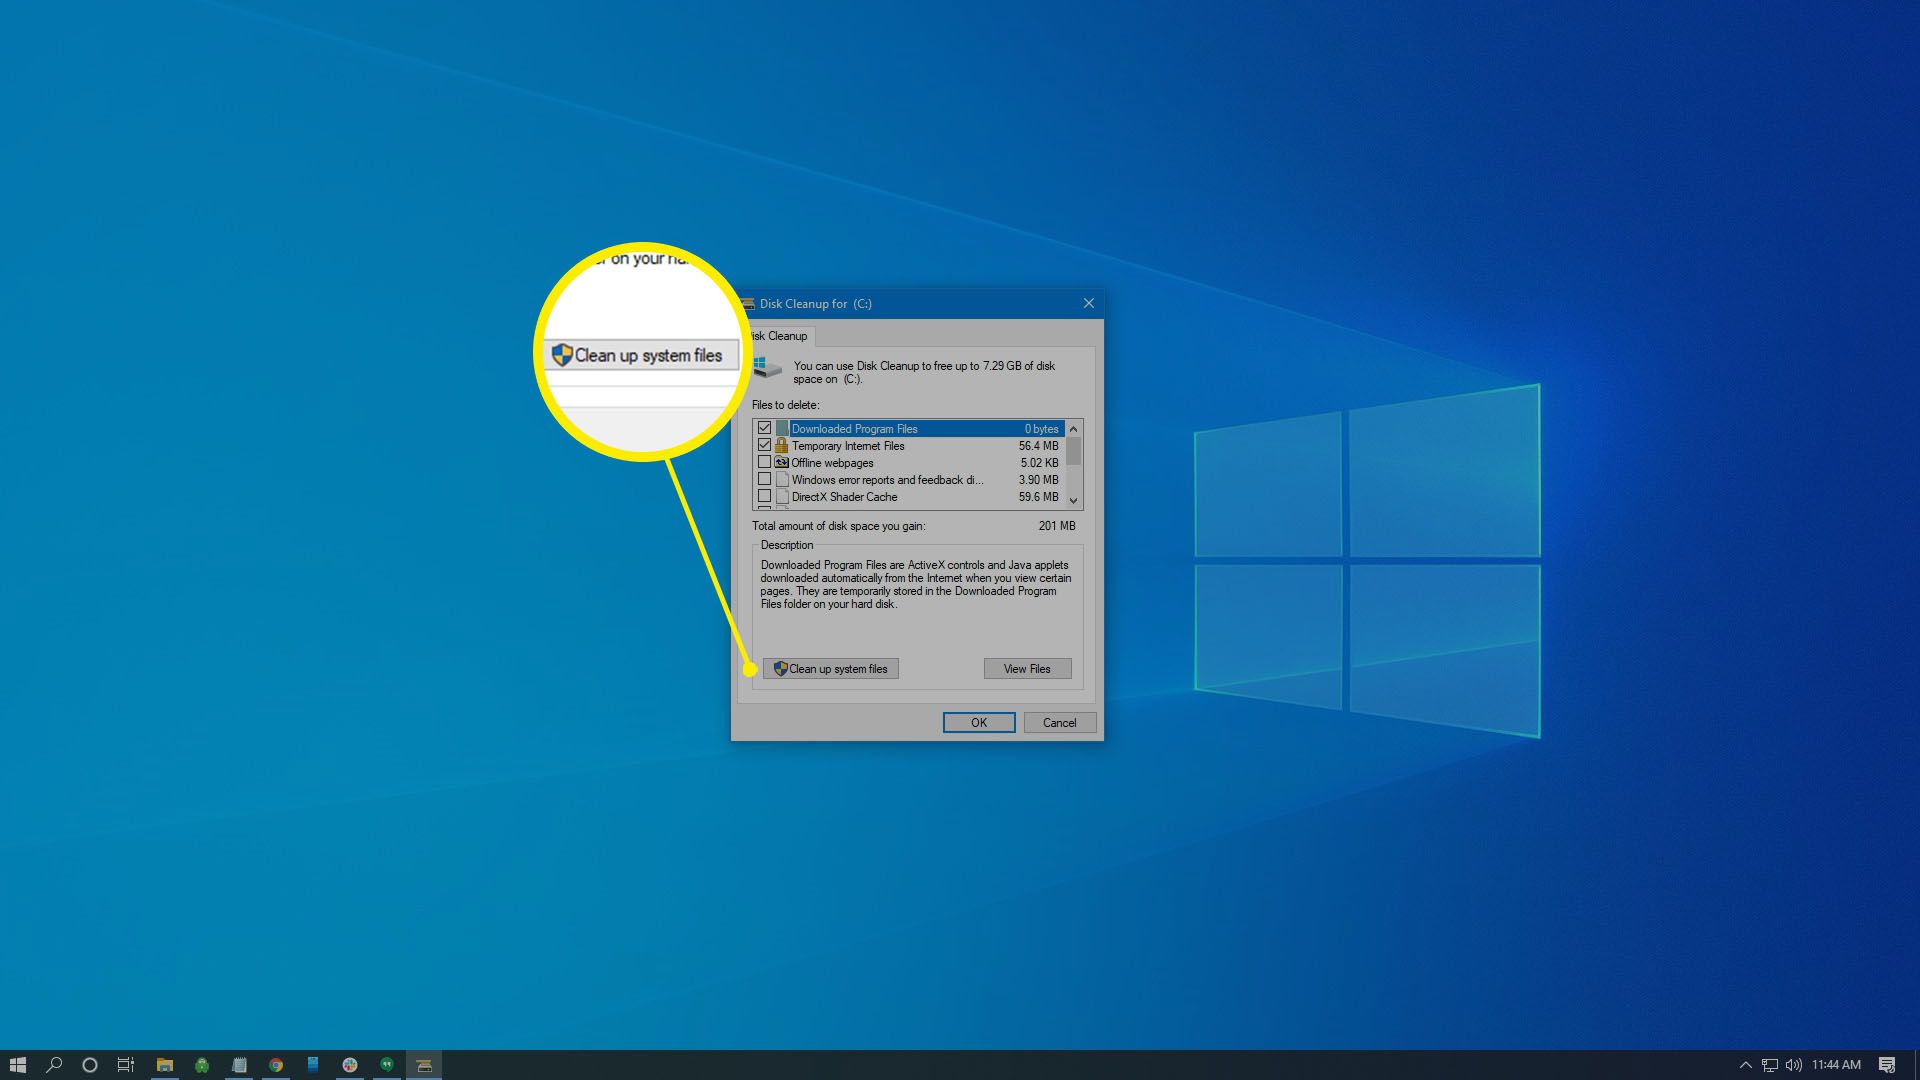Uncheck the Temporary Internet Files checkbox
Viewport: 1920px width, 1080px height.
coord(764,445)
